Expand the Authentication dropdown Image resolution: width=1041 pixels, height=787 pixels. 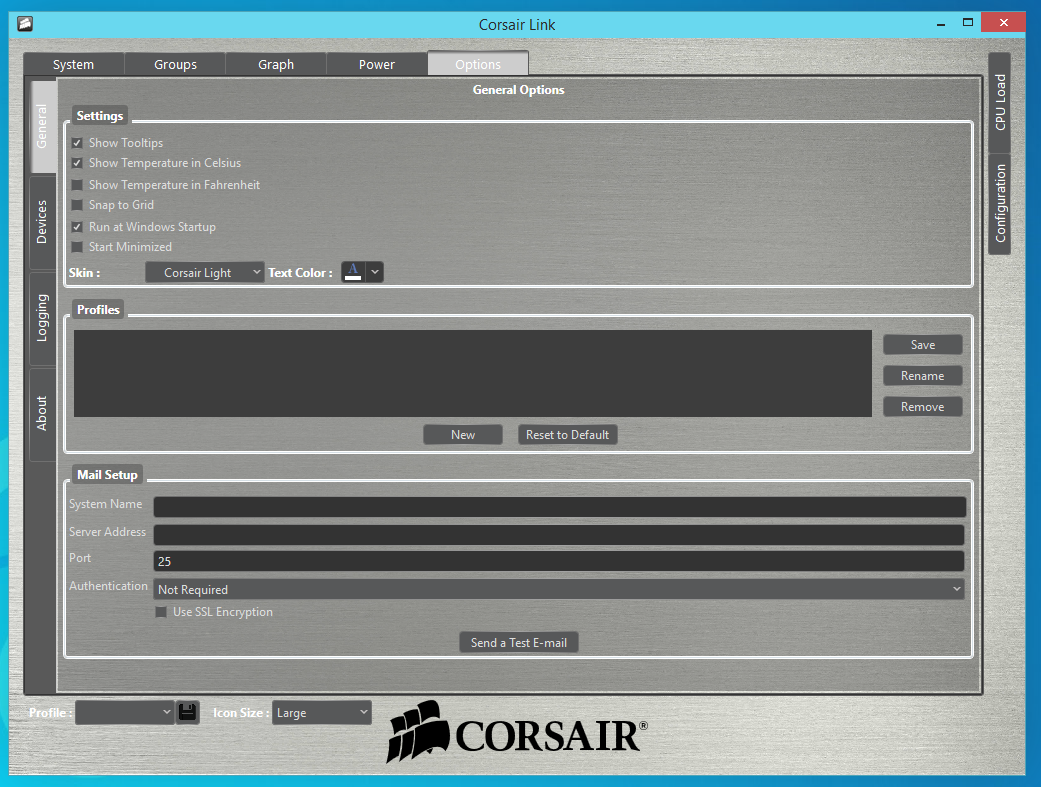(x=559, y=589)
